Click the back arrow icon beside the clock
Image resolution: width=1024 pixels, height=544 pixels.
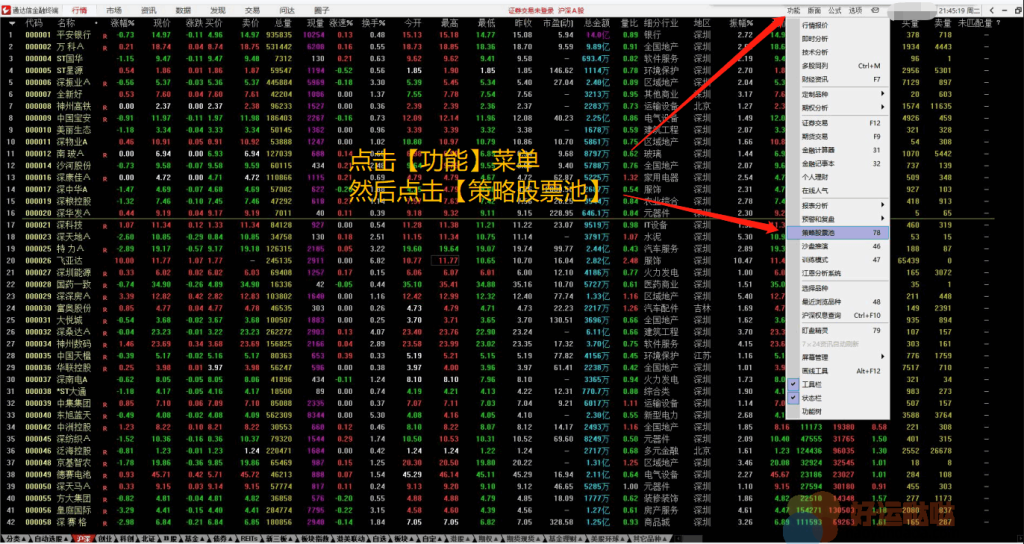point(992,10)
